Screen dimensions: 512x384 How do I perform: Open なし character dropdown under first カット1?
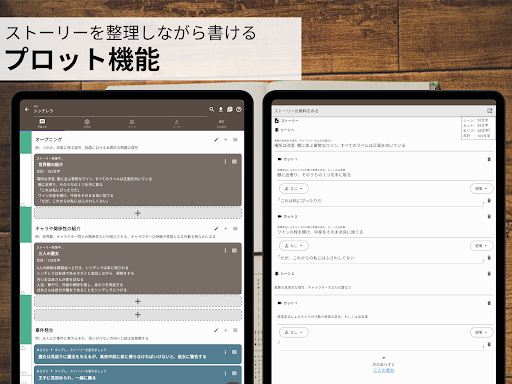click(x=294, y=188)
